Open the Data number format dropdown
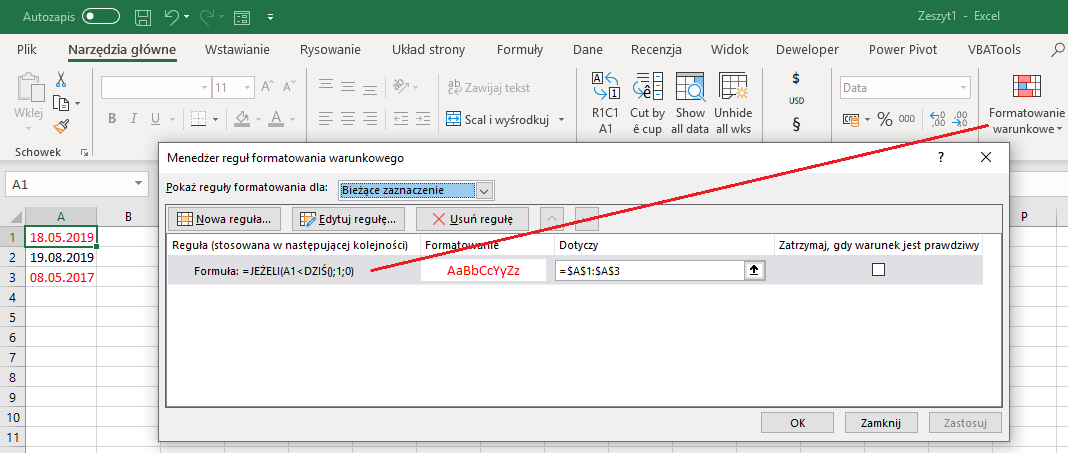This screenshot has height=453, width=1068. 964,88
